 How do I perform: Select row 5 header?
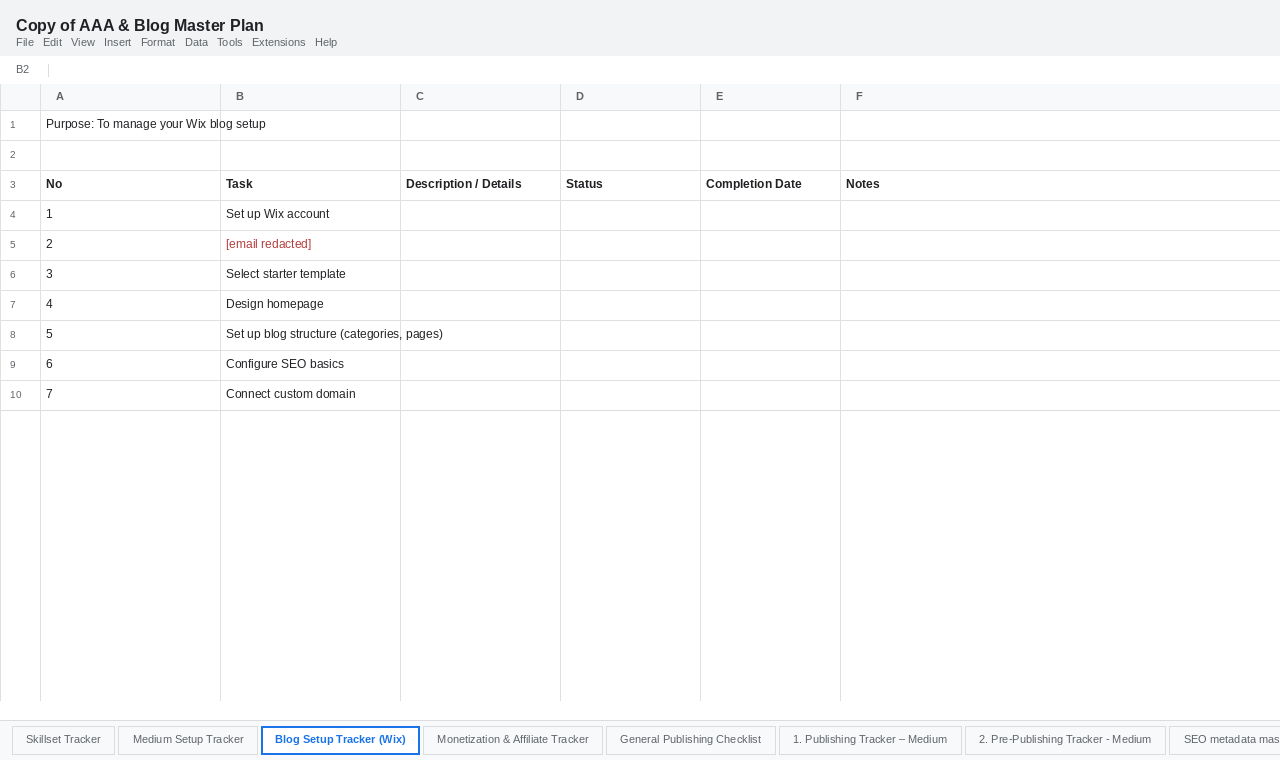[x=20, y=245]
